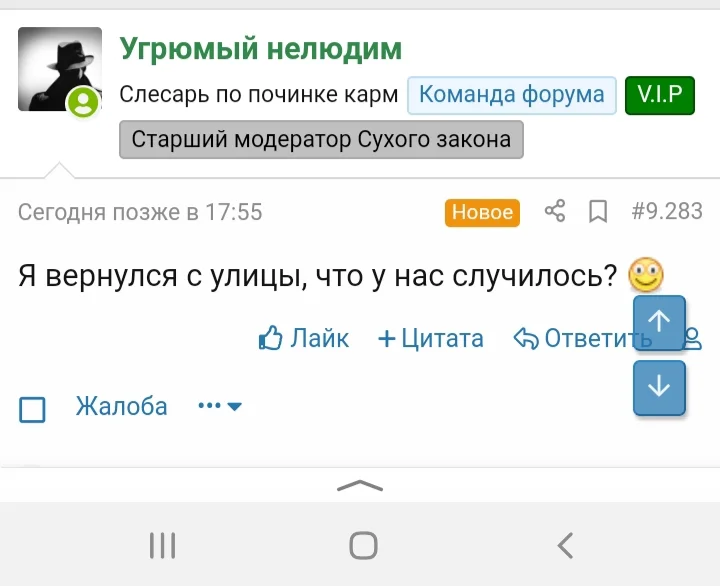720x586 pixels.
Task: Tap the Android home button
Action: pyautogui.click(x=363, y=545)
